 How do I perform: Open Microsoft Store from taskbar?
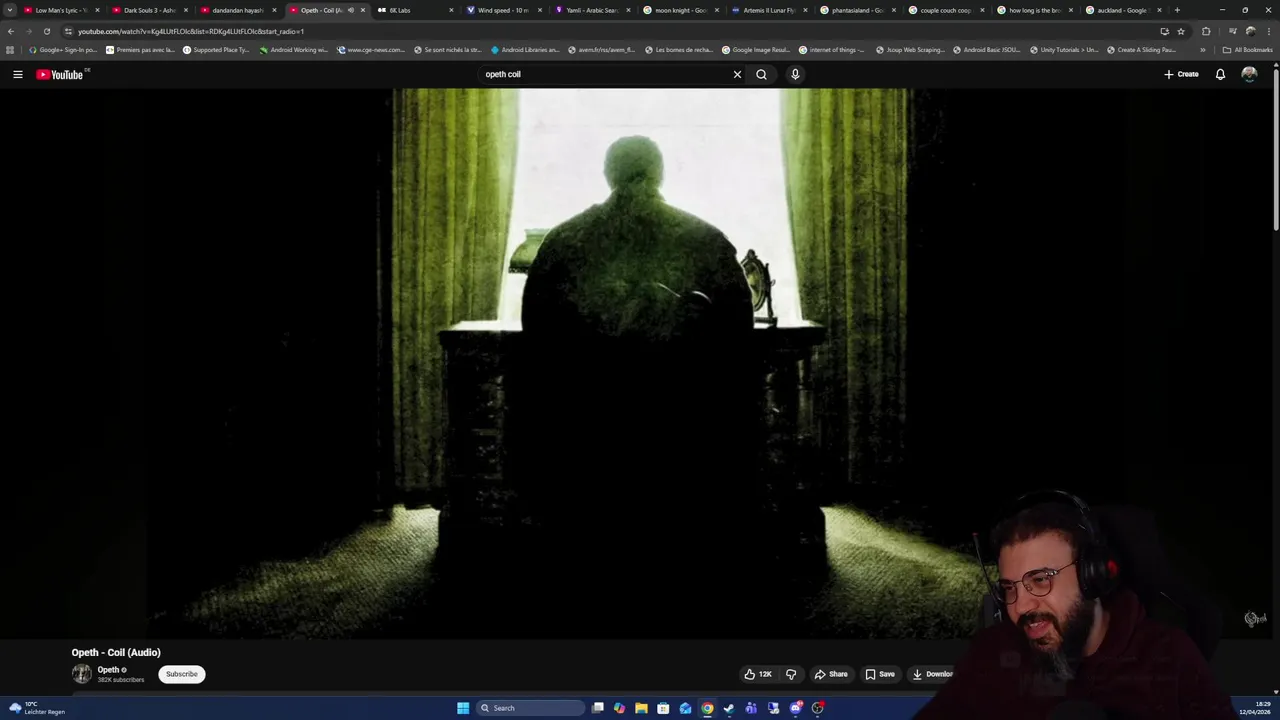tap(663, 708)
